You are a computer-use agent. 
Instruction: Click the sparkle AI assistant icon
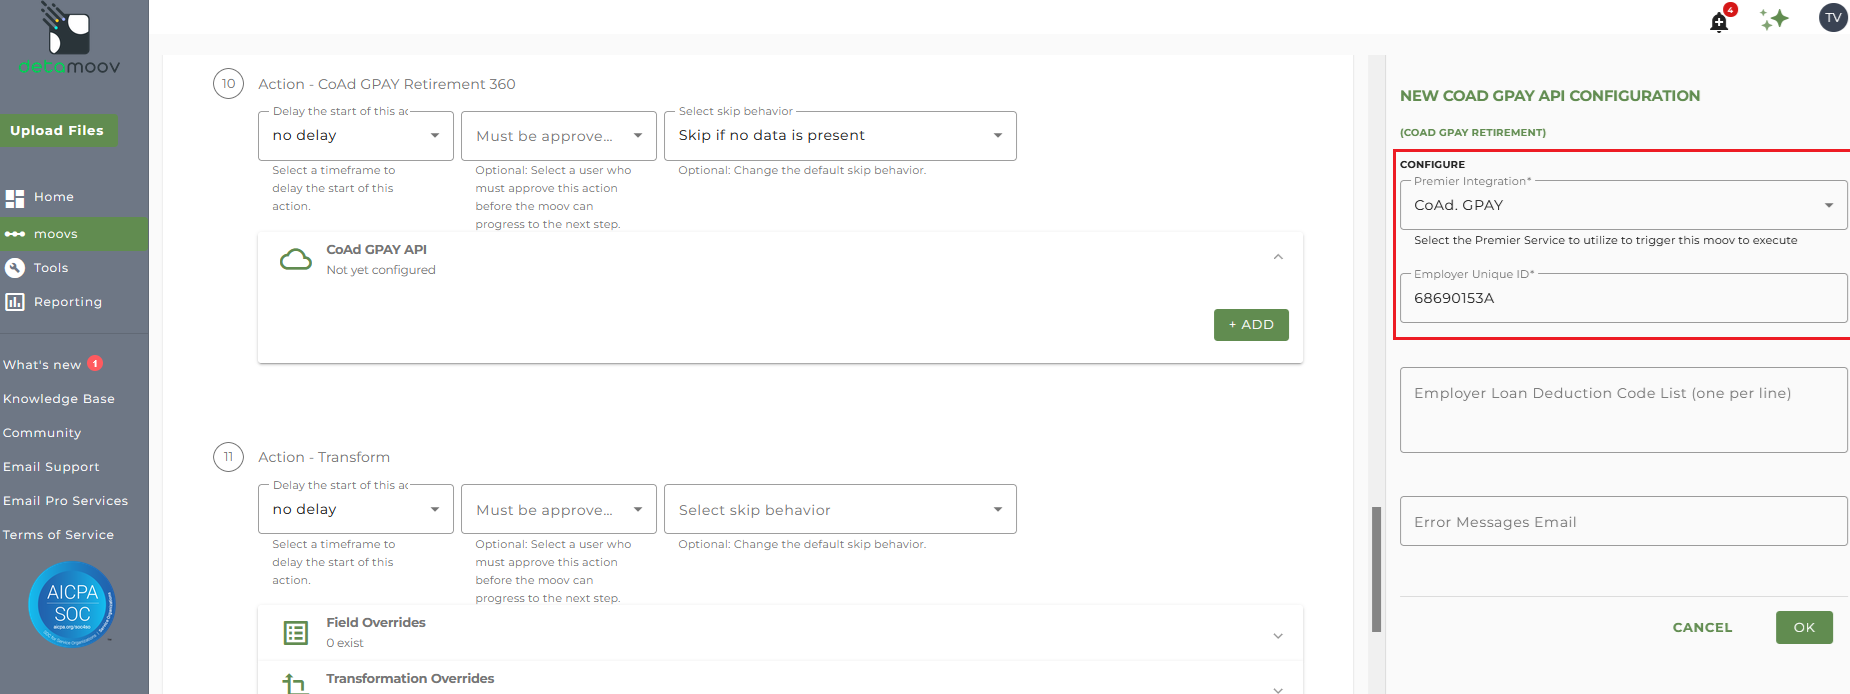(x=1774, y=19)
